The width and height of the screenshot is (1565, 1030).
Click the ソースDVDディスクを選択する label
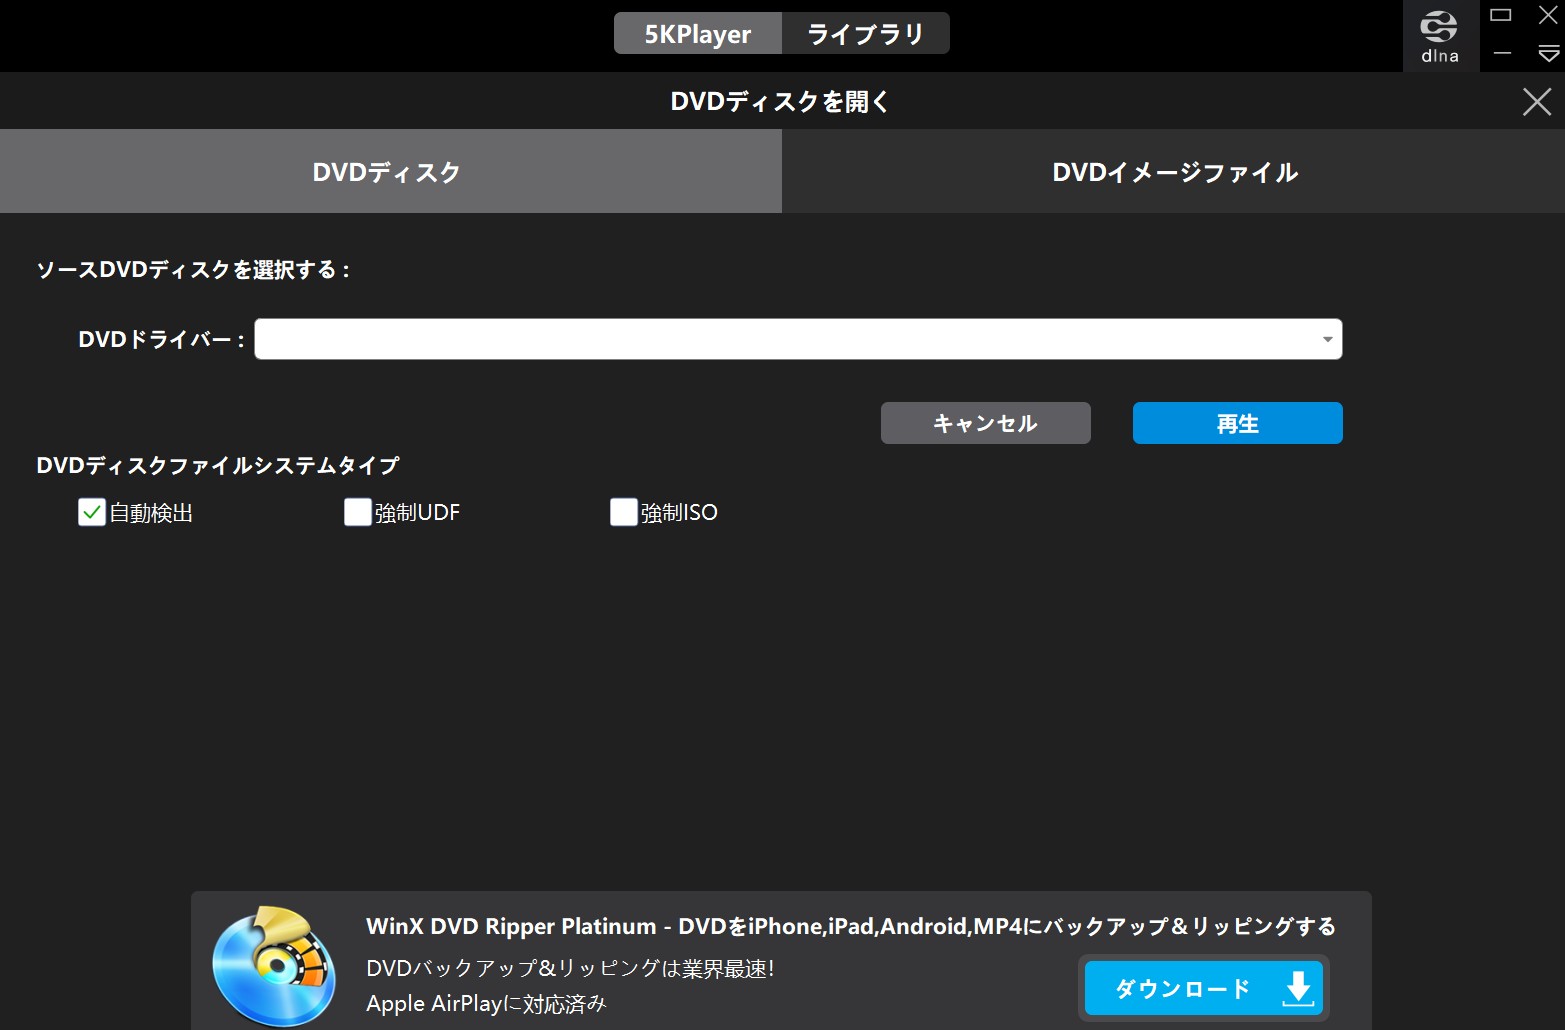193,269
